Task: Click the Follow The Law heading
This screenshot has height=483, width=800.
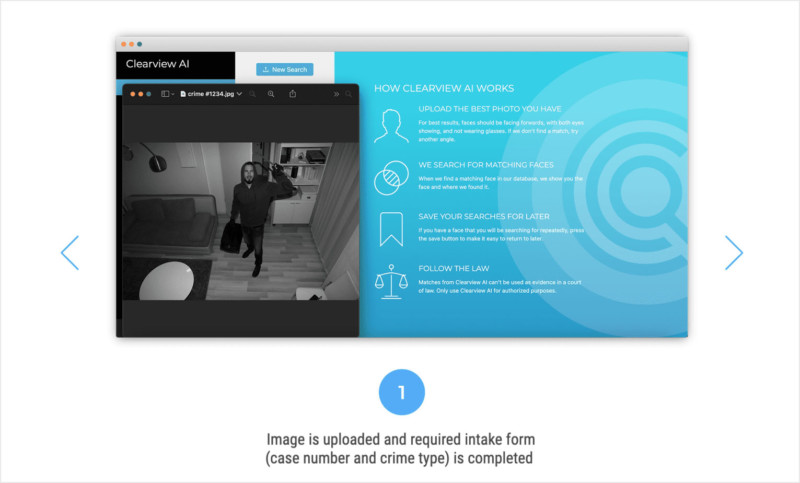Action: [x=454, y=268]
